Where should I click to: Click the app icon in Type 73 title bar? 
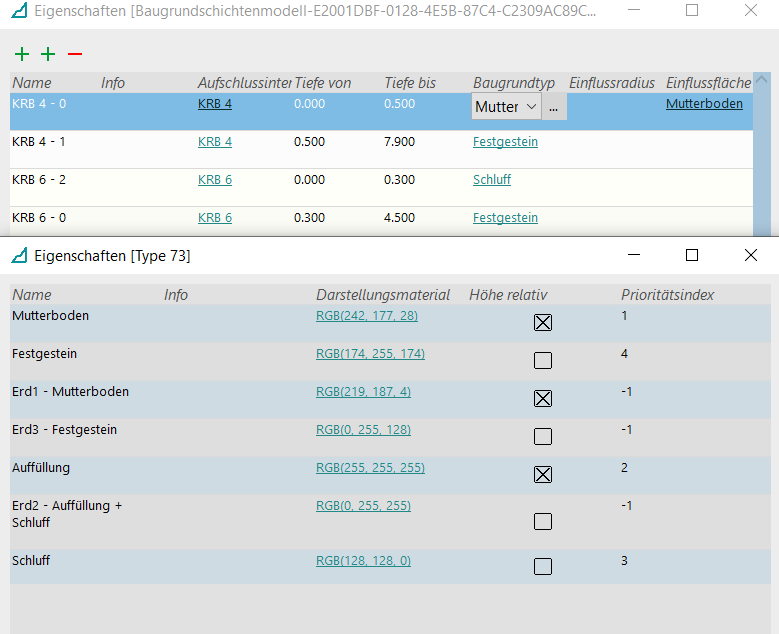coord(19,256)
